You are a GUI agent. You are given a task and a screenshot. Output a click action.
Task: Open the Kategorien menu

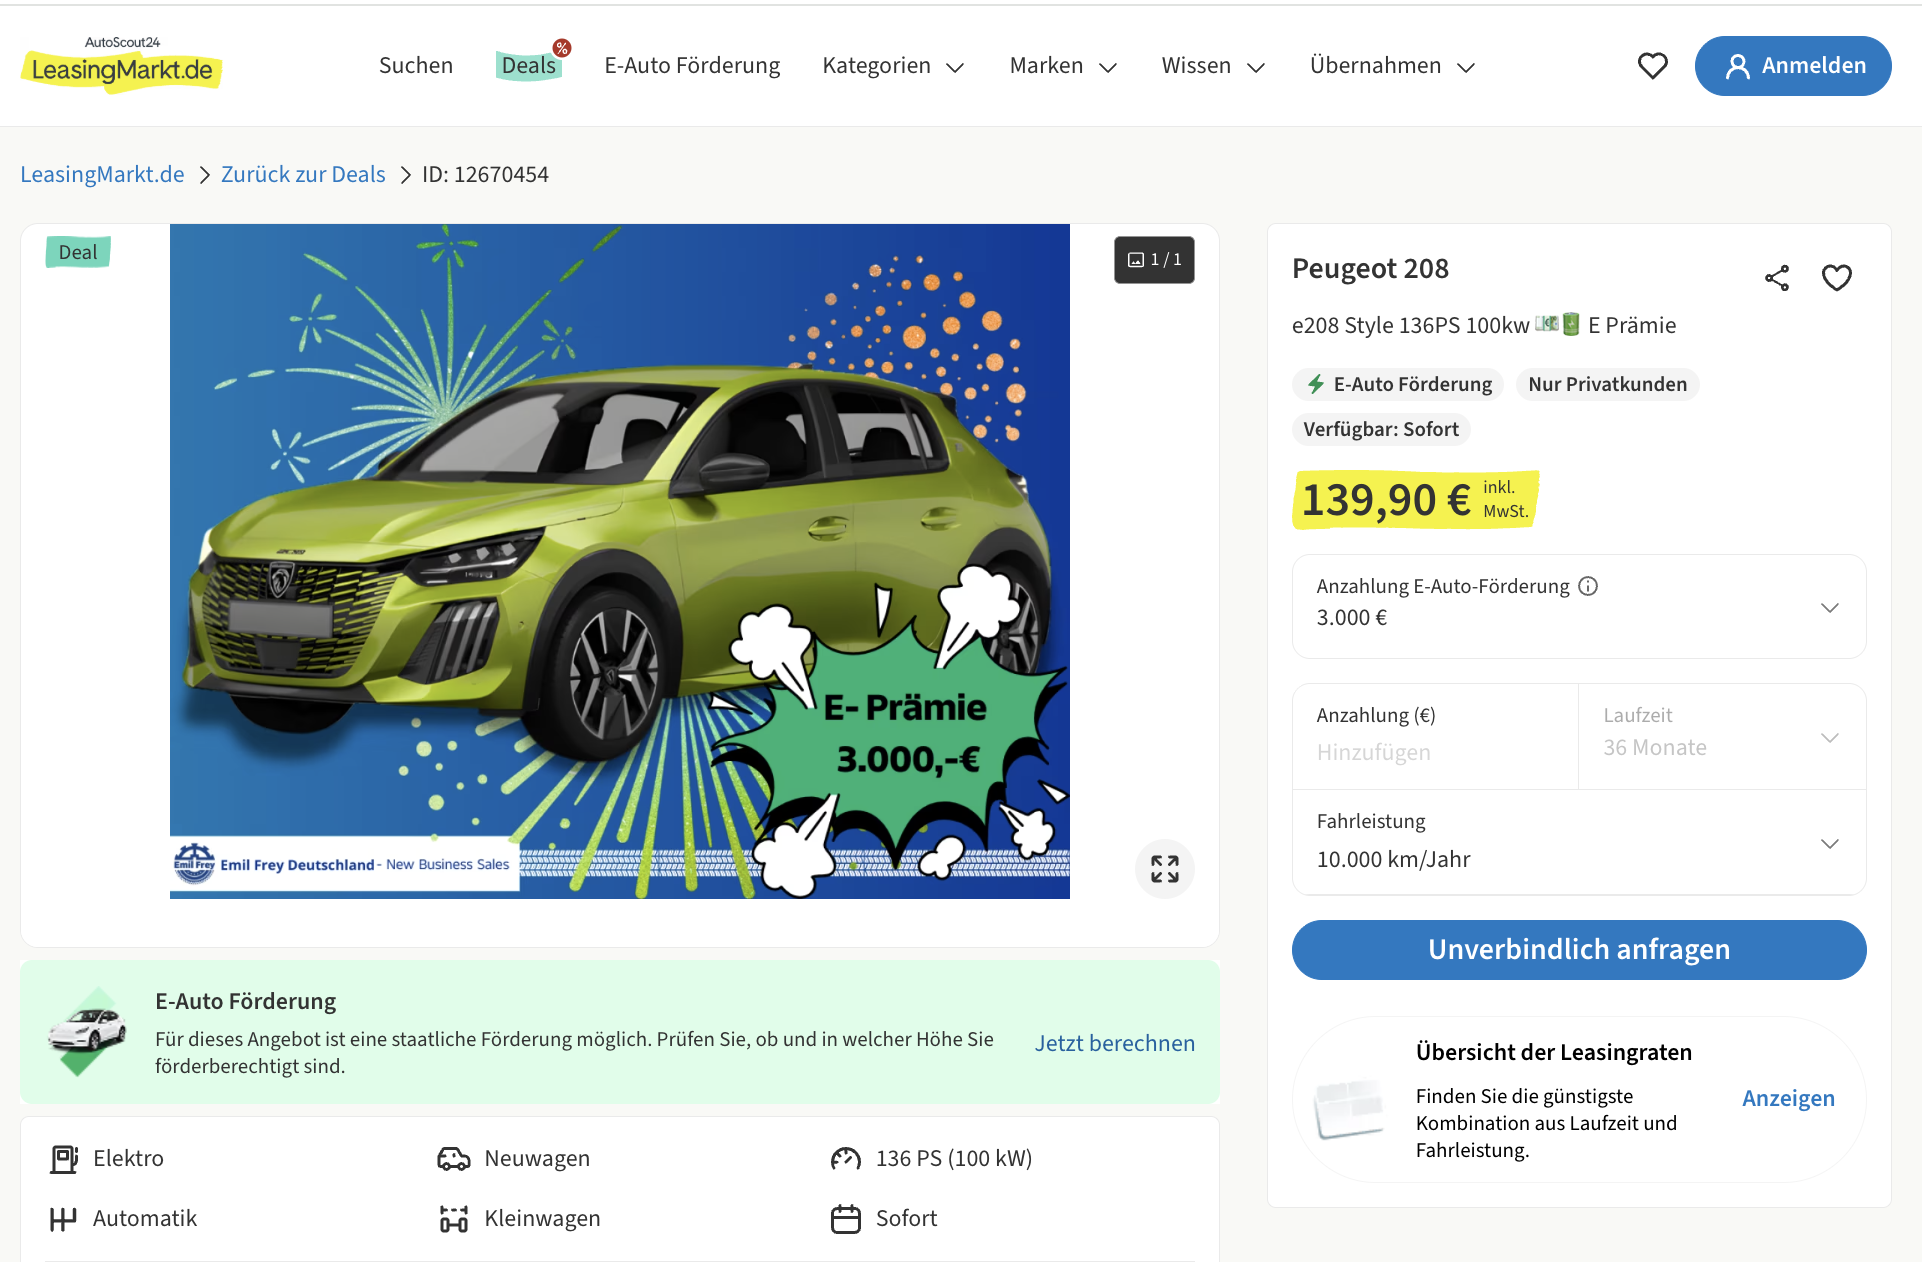892,66
